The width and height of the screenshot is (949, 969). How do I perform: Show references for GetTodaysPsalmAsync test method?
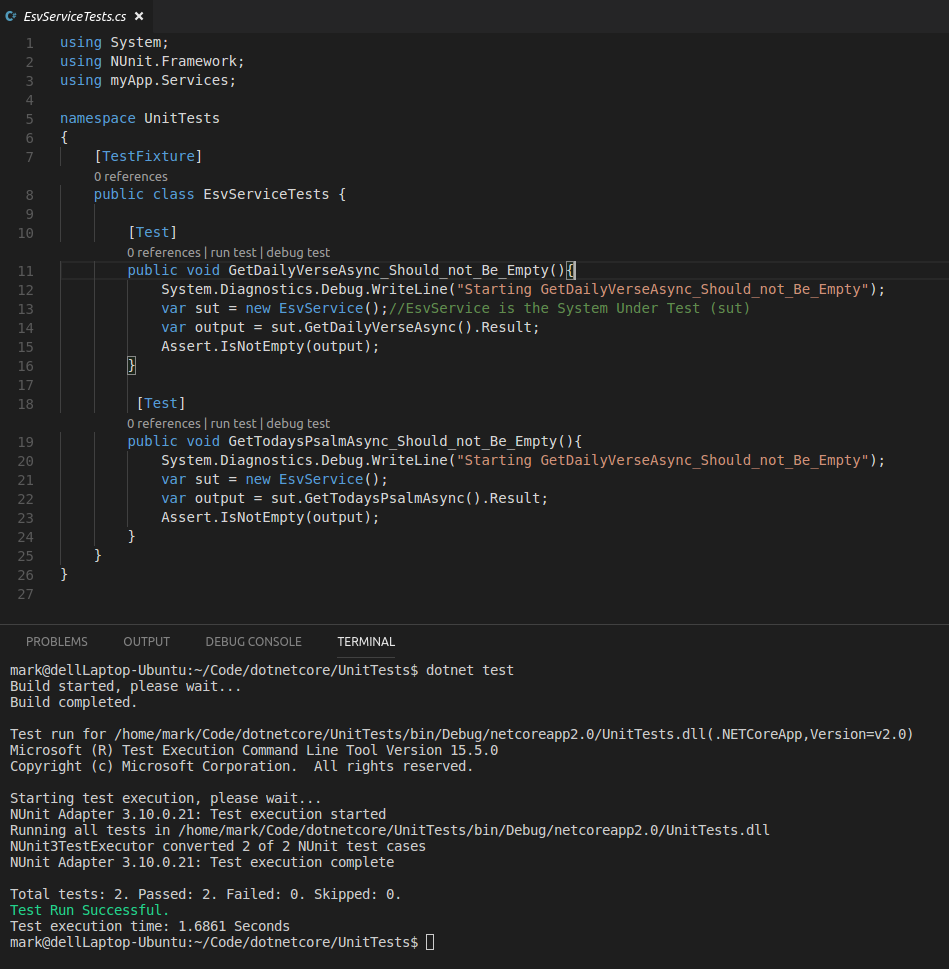tap(164, 423)
